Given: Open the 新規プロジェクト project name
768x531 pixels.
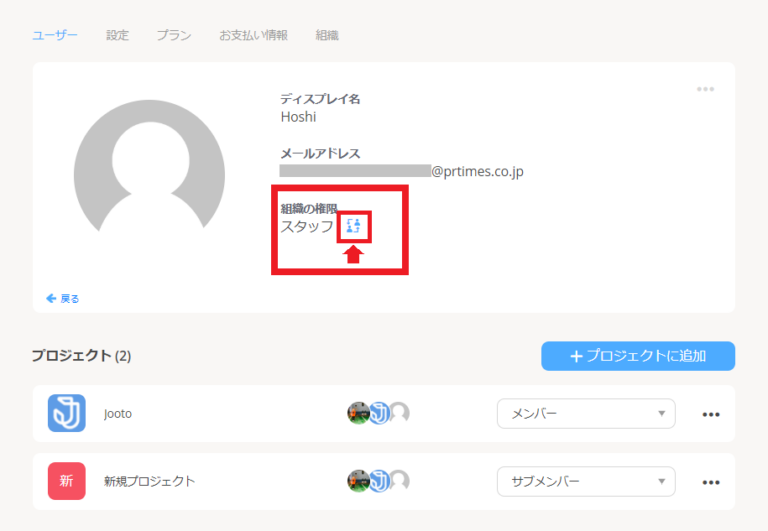Looking at the screenshot, I should click(149, 481).
